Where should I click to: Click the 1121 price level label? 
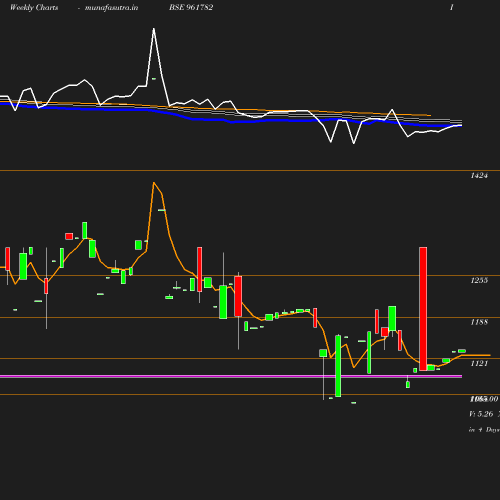(479, 363)
